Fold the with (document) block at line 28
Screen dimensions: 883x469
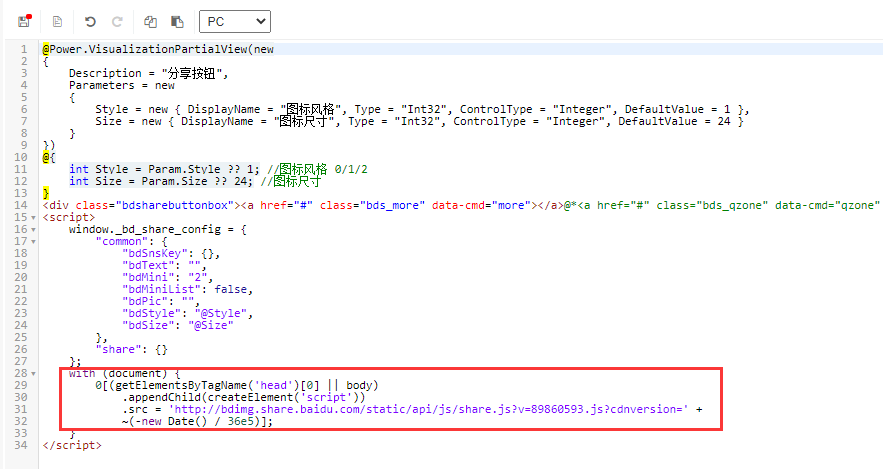(x=34, y=373)
